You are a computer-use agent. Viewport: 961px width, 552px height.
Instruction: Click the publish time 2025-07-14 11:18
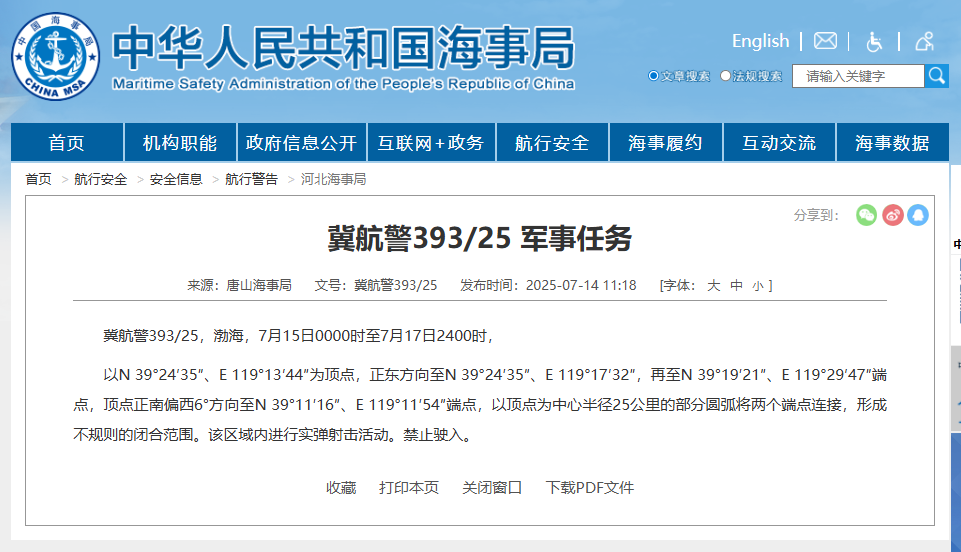click(x=581, y=285)
